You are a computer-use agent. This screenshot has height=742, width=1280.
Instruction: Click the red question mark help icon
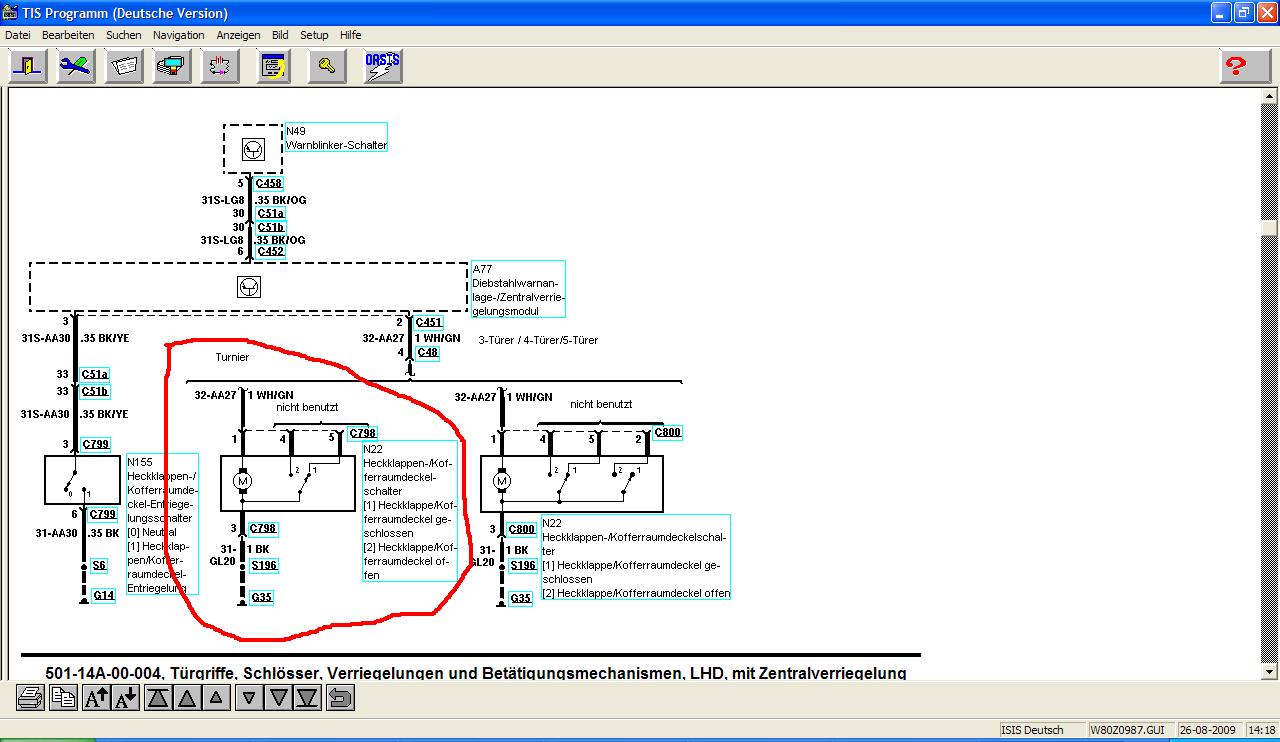click(x=1237, y=66)
